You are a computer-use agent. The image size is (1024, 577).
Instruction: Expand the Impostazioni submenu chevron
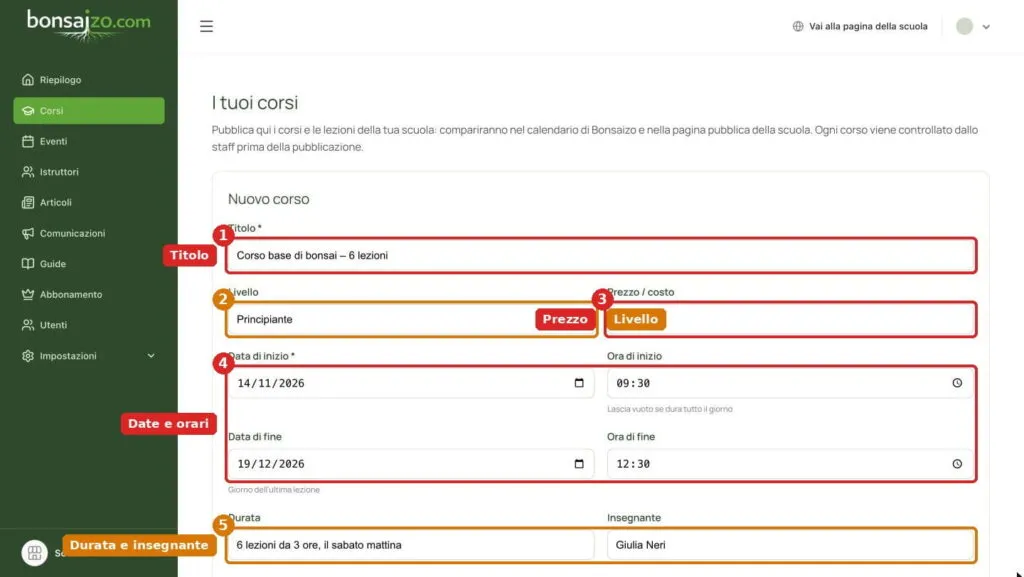[x=151, y=356]
